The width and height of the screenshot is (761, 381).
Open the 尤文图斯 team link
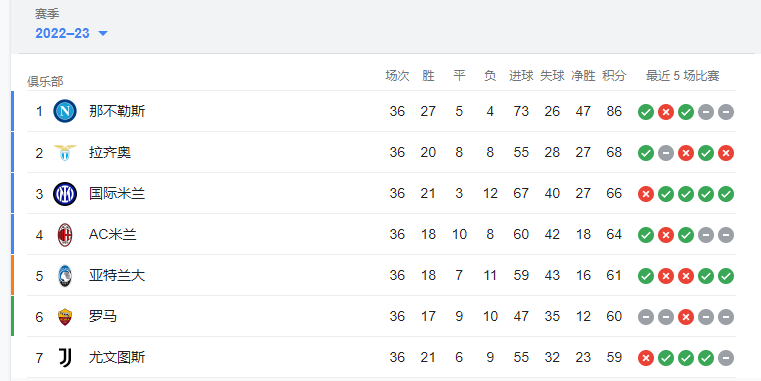(x=117, y=358)
